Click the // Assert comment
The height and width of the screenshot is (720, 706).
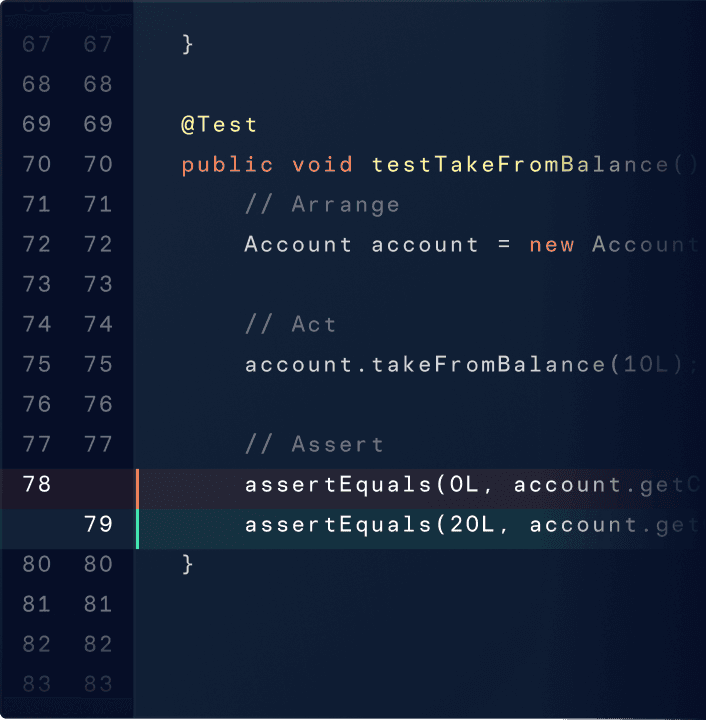(x=314, y=445)
